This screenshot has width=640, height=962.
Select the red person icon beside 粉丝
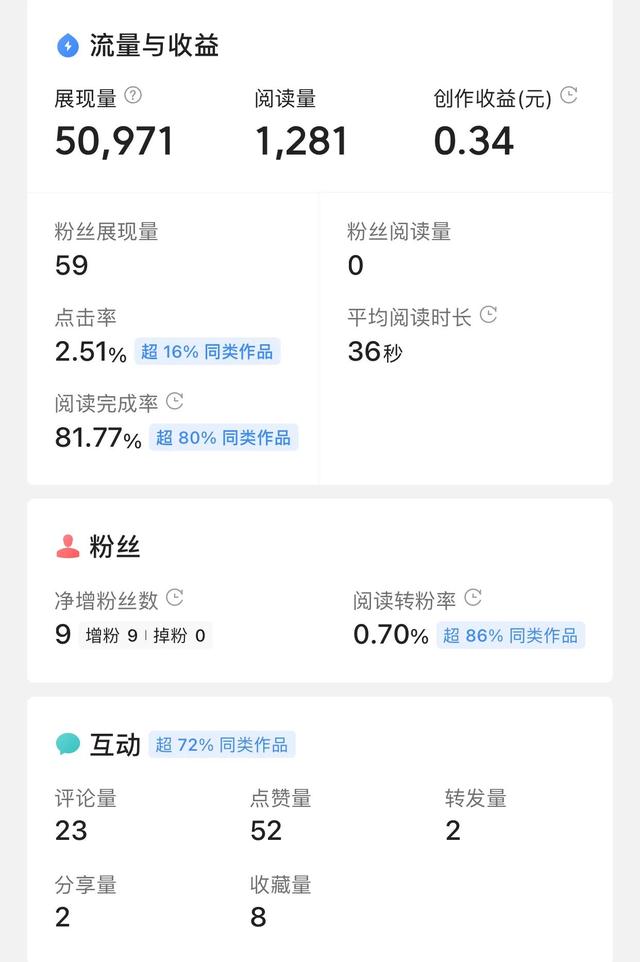68,547
